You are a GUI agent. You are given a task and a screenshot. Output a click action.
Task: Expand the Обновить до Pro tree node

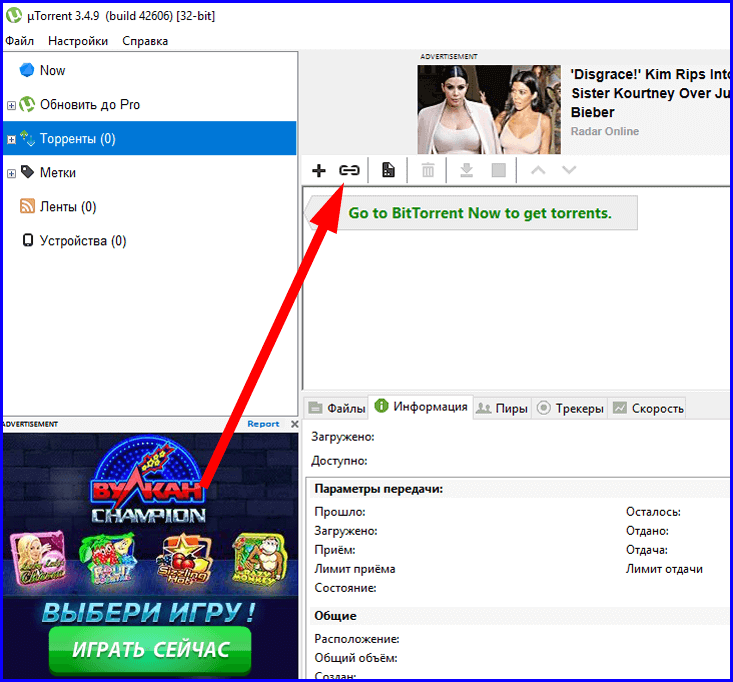coord(12,105)
